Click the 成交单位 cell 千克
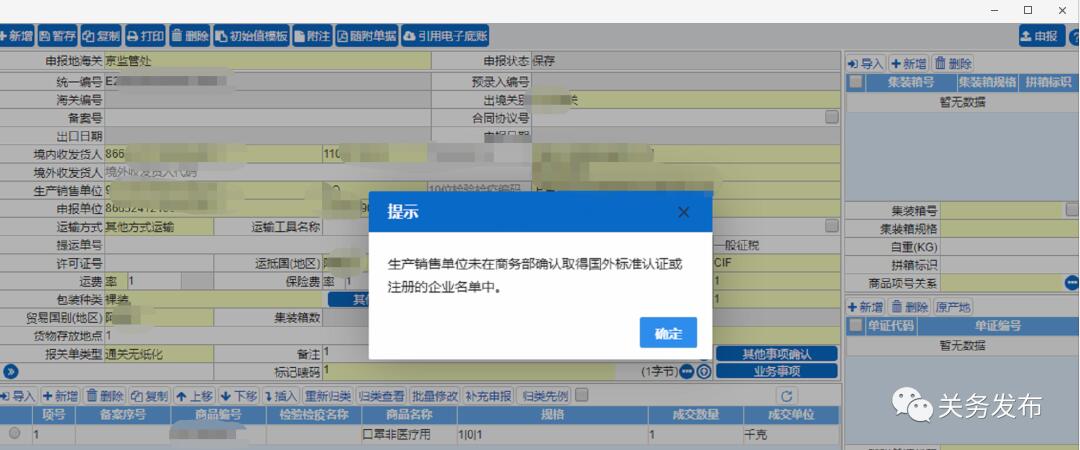Image resolution: width=1080 pixels, height=450 pixels. [x=791, y=435]
